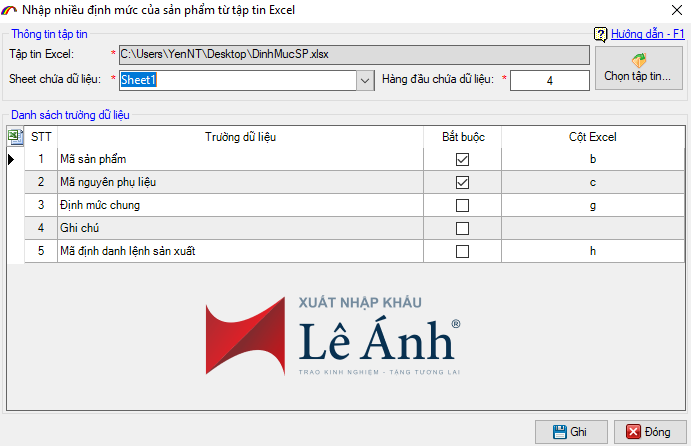Click Excel column cell containing h
Image resolution: width=691 pixels, height=446 pixels.
point(593,251)
